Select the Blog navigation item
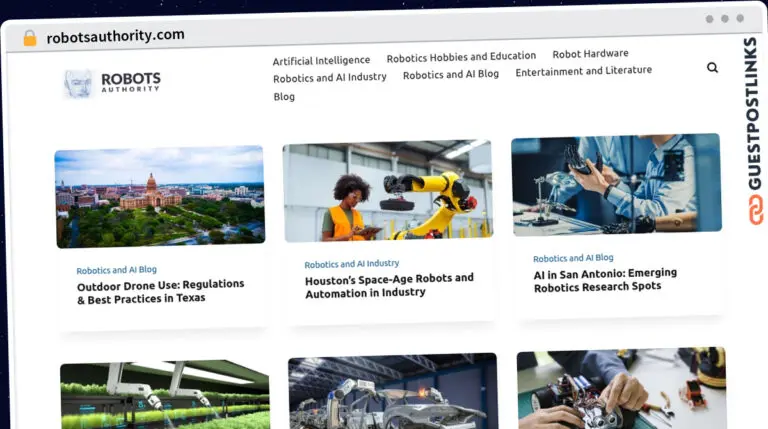 (x=284, y=96)
